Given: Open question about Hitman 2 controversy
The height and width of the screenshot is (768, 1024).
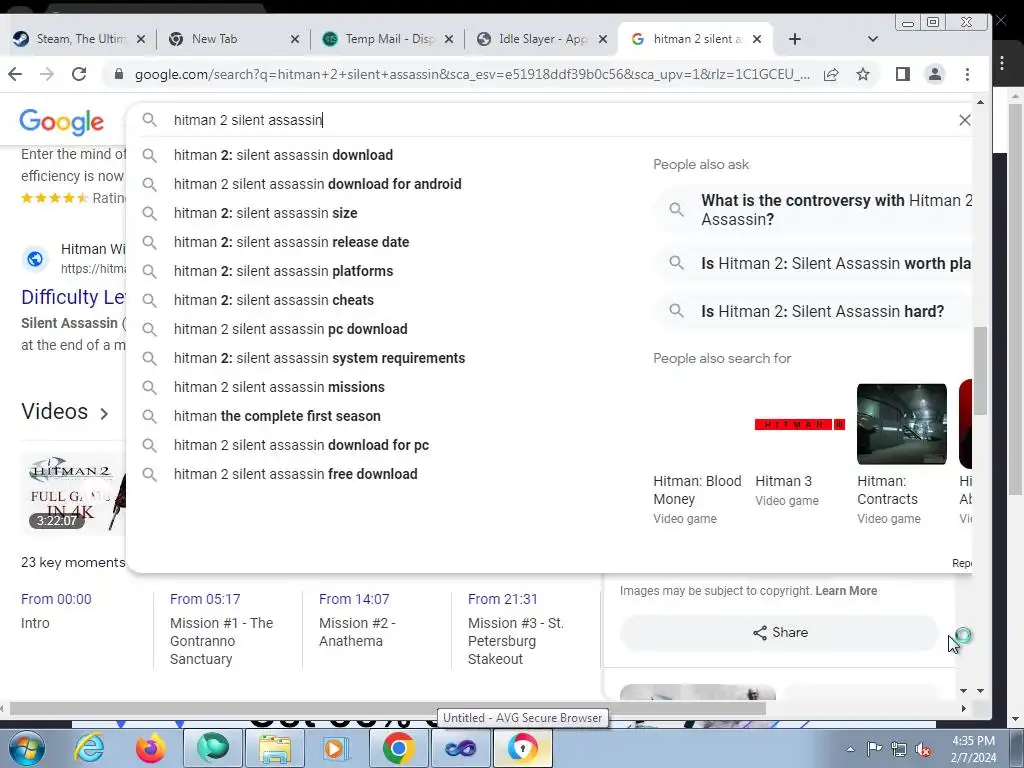Looking at the screenshot, I should (814, 210).
